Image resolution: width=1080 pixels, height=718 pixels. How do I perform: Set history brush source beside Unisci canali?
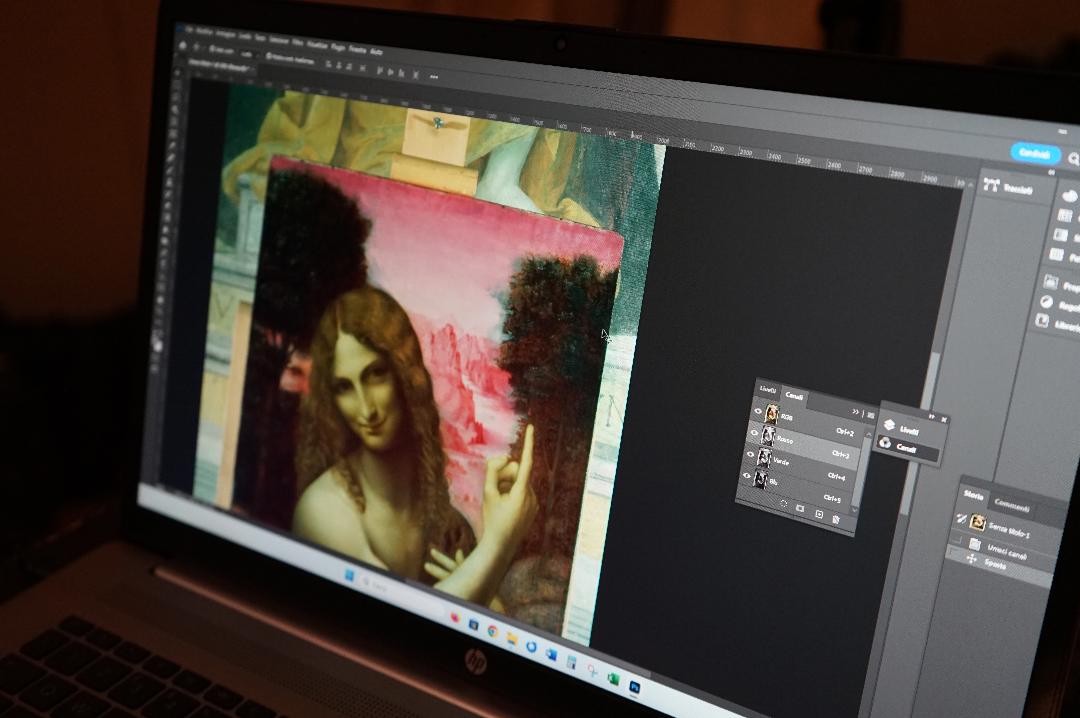pos(957,541)
